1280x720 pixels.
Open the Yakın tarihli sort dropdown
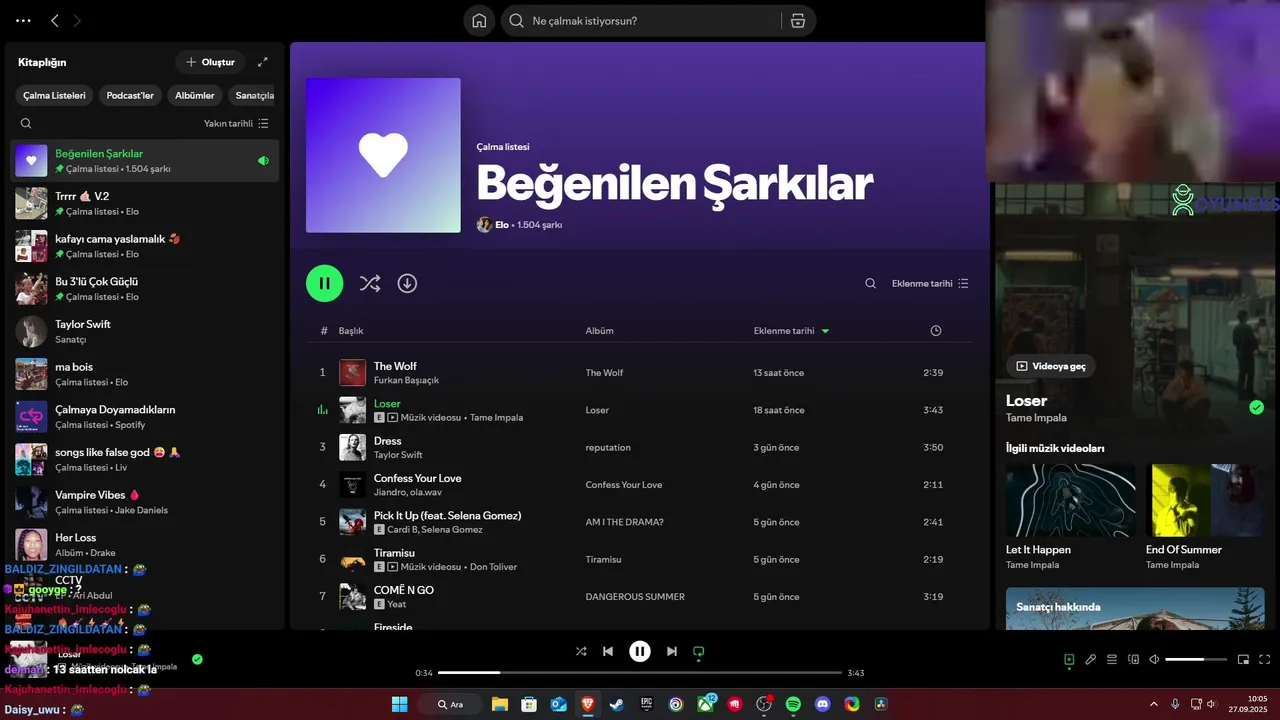[x=236, y=124]
